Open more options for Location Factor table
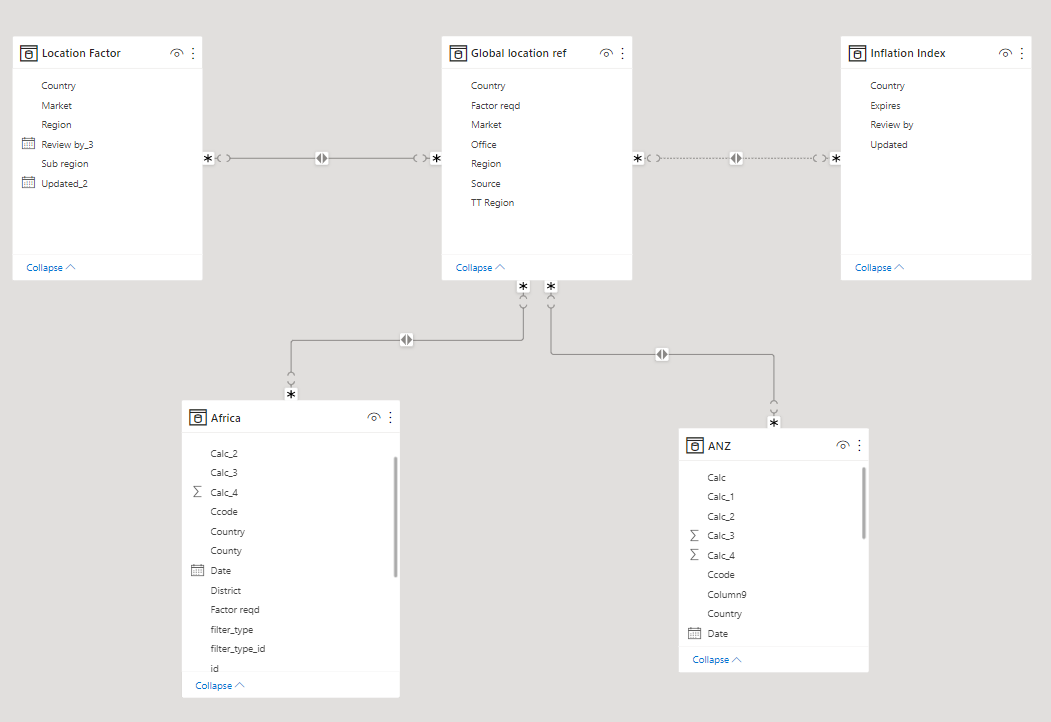Screen dimensions: 1051x722 [x=193, y=53]
